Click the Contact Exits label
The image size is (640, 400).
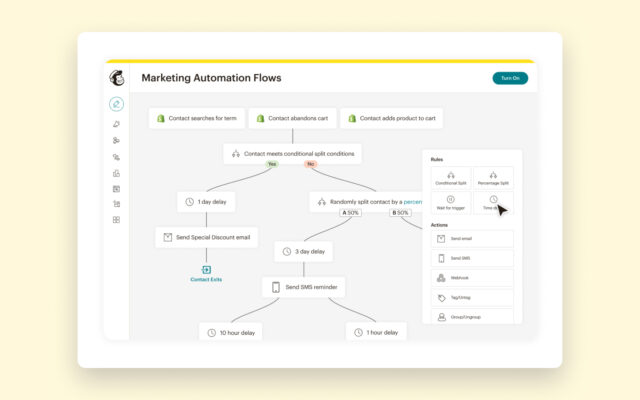coord(206,280)
